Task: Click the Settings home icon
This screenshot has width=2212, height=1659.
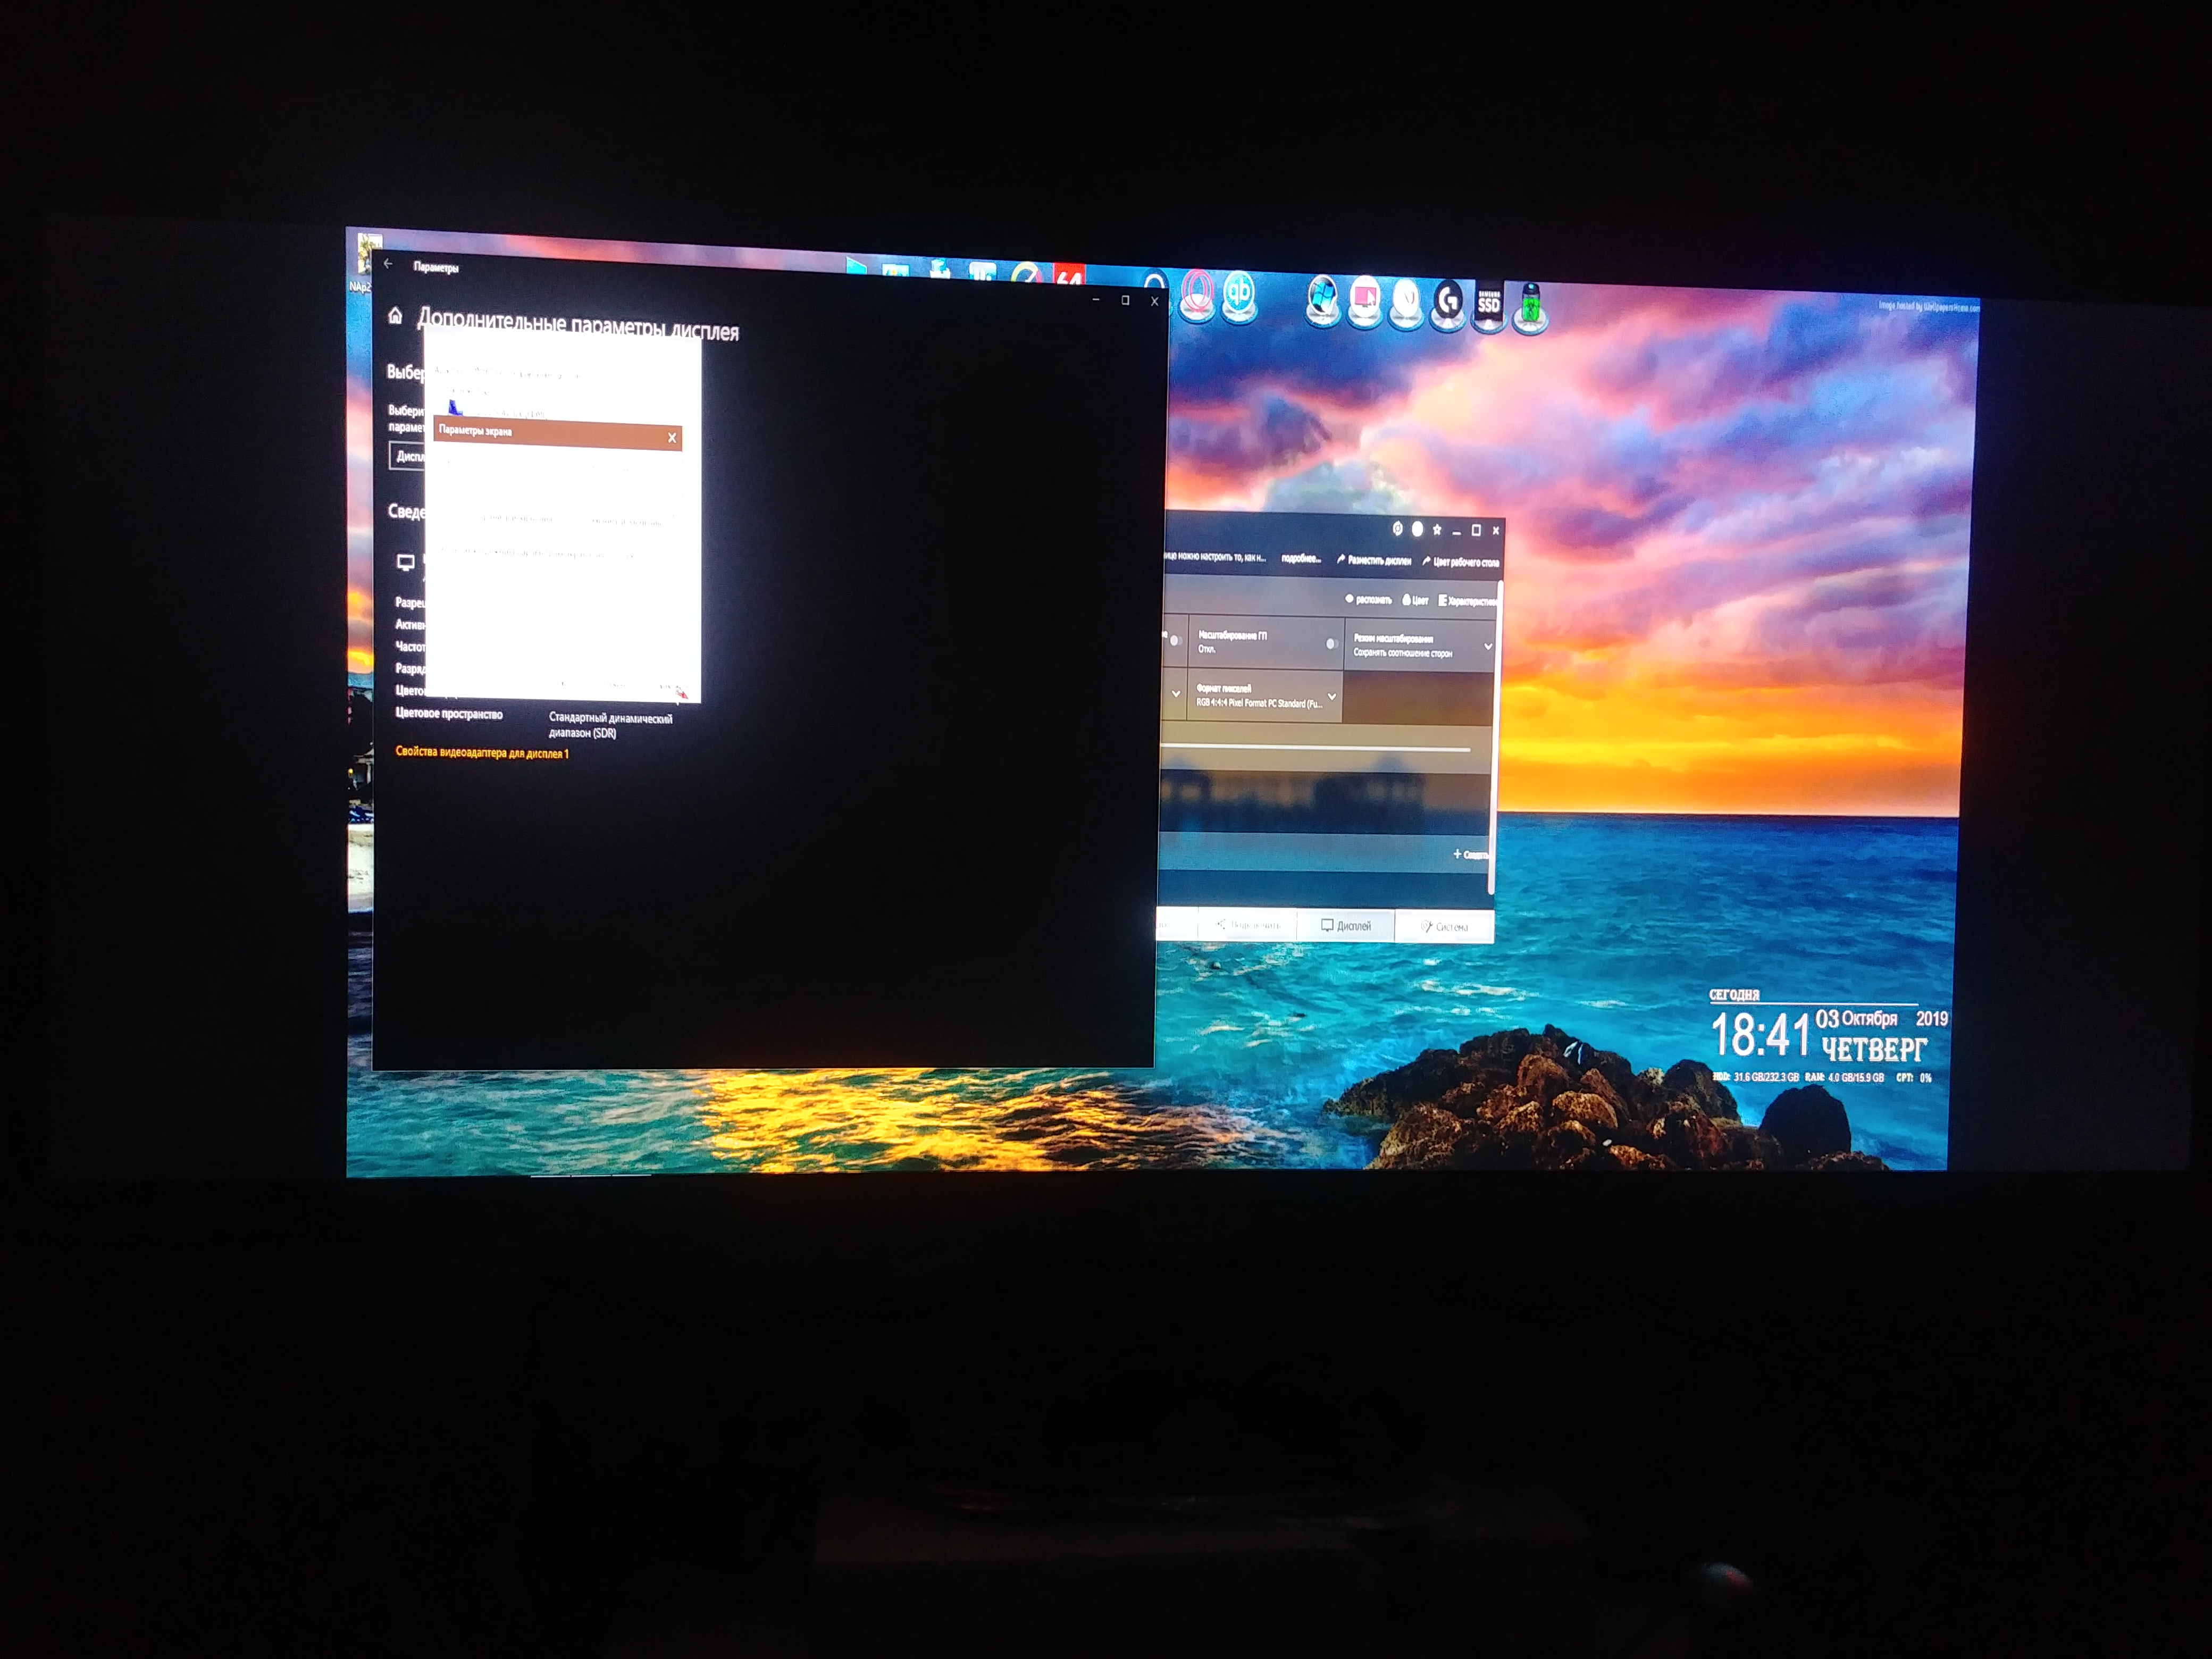Action: [x=395, y=316]
